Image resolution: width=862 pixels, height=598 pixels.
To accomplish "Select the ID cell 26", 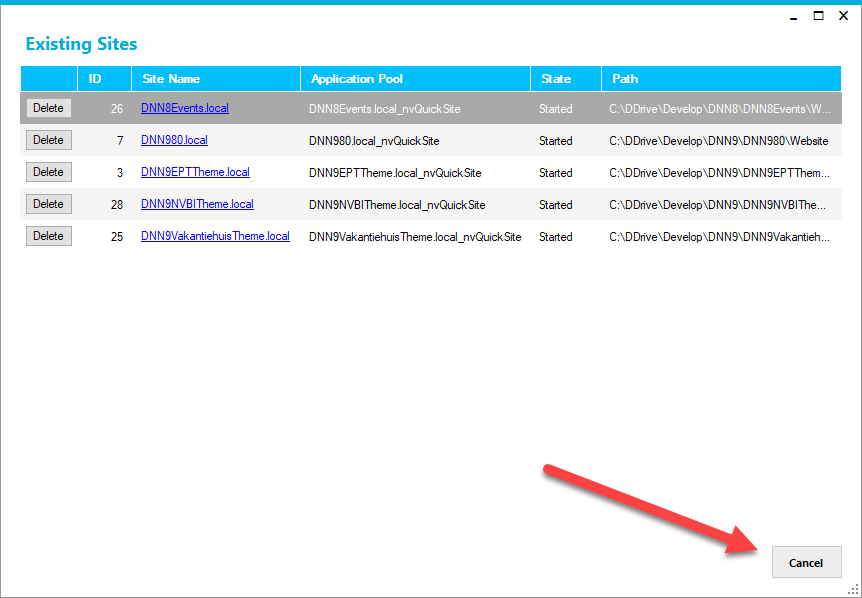I will pyautogui.click(x=104, y=109).
